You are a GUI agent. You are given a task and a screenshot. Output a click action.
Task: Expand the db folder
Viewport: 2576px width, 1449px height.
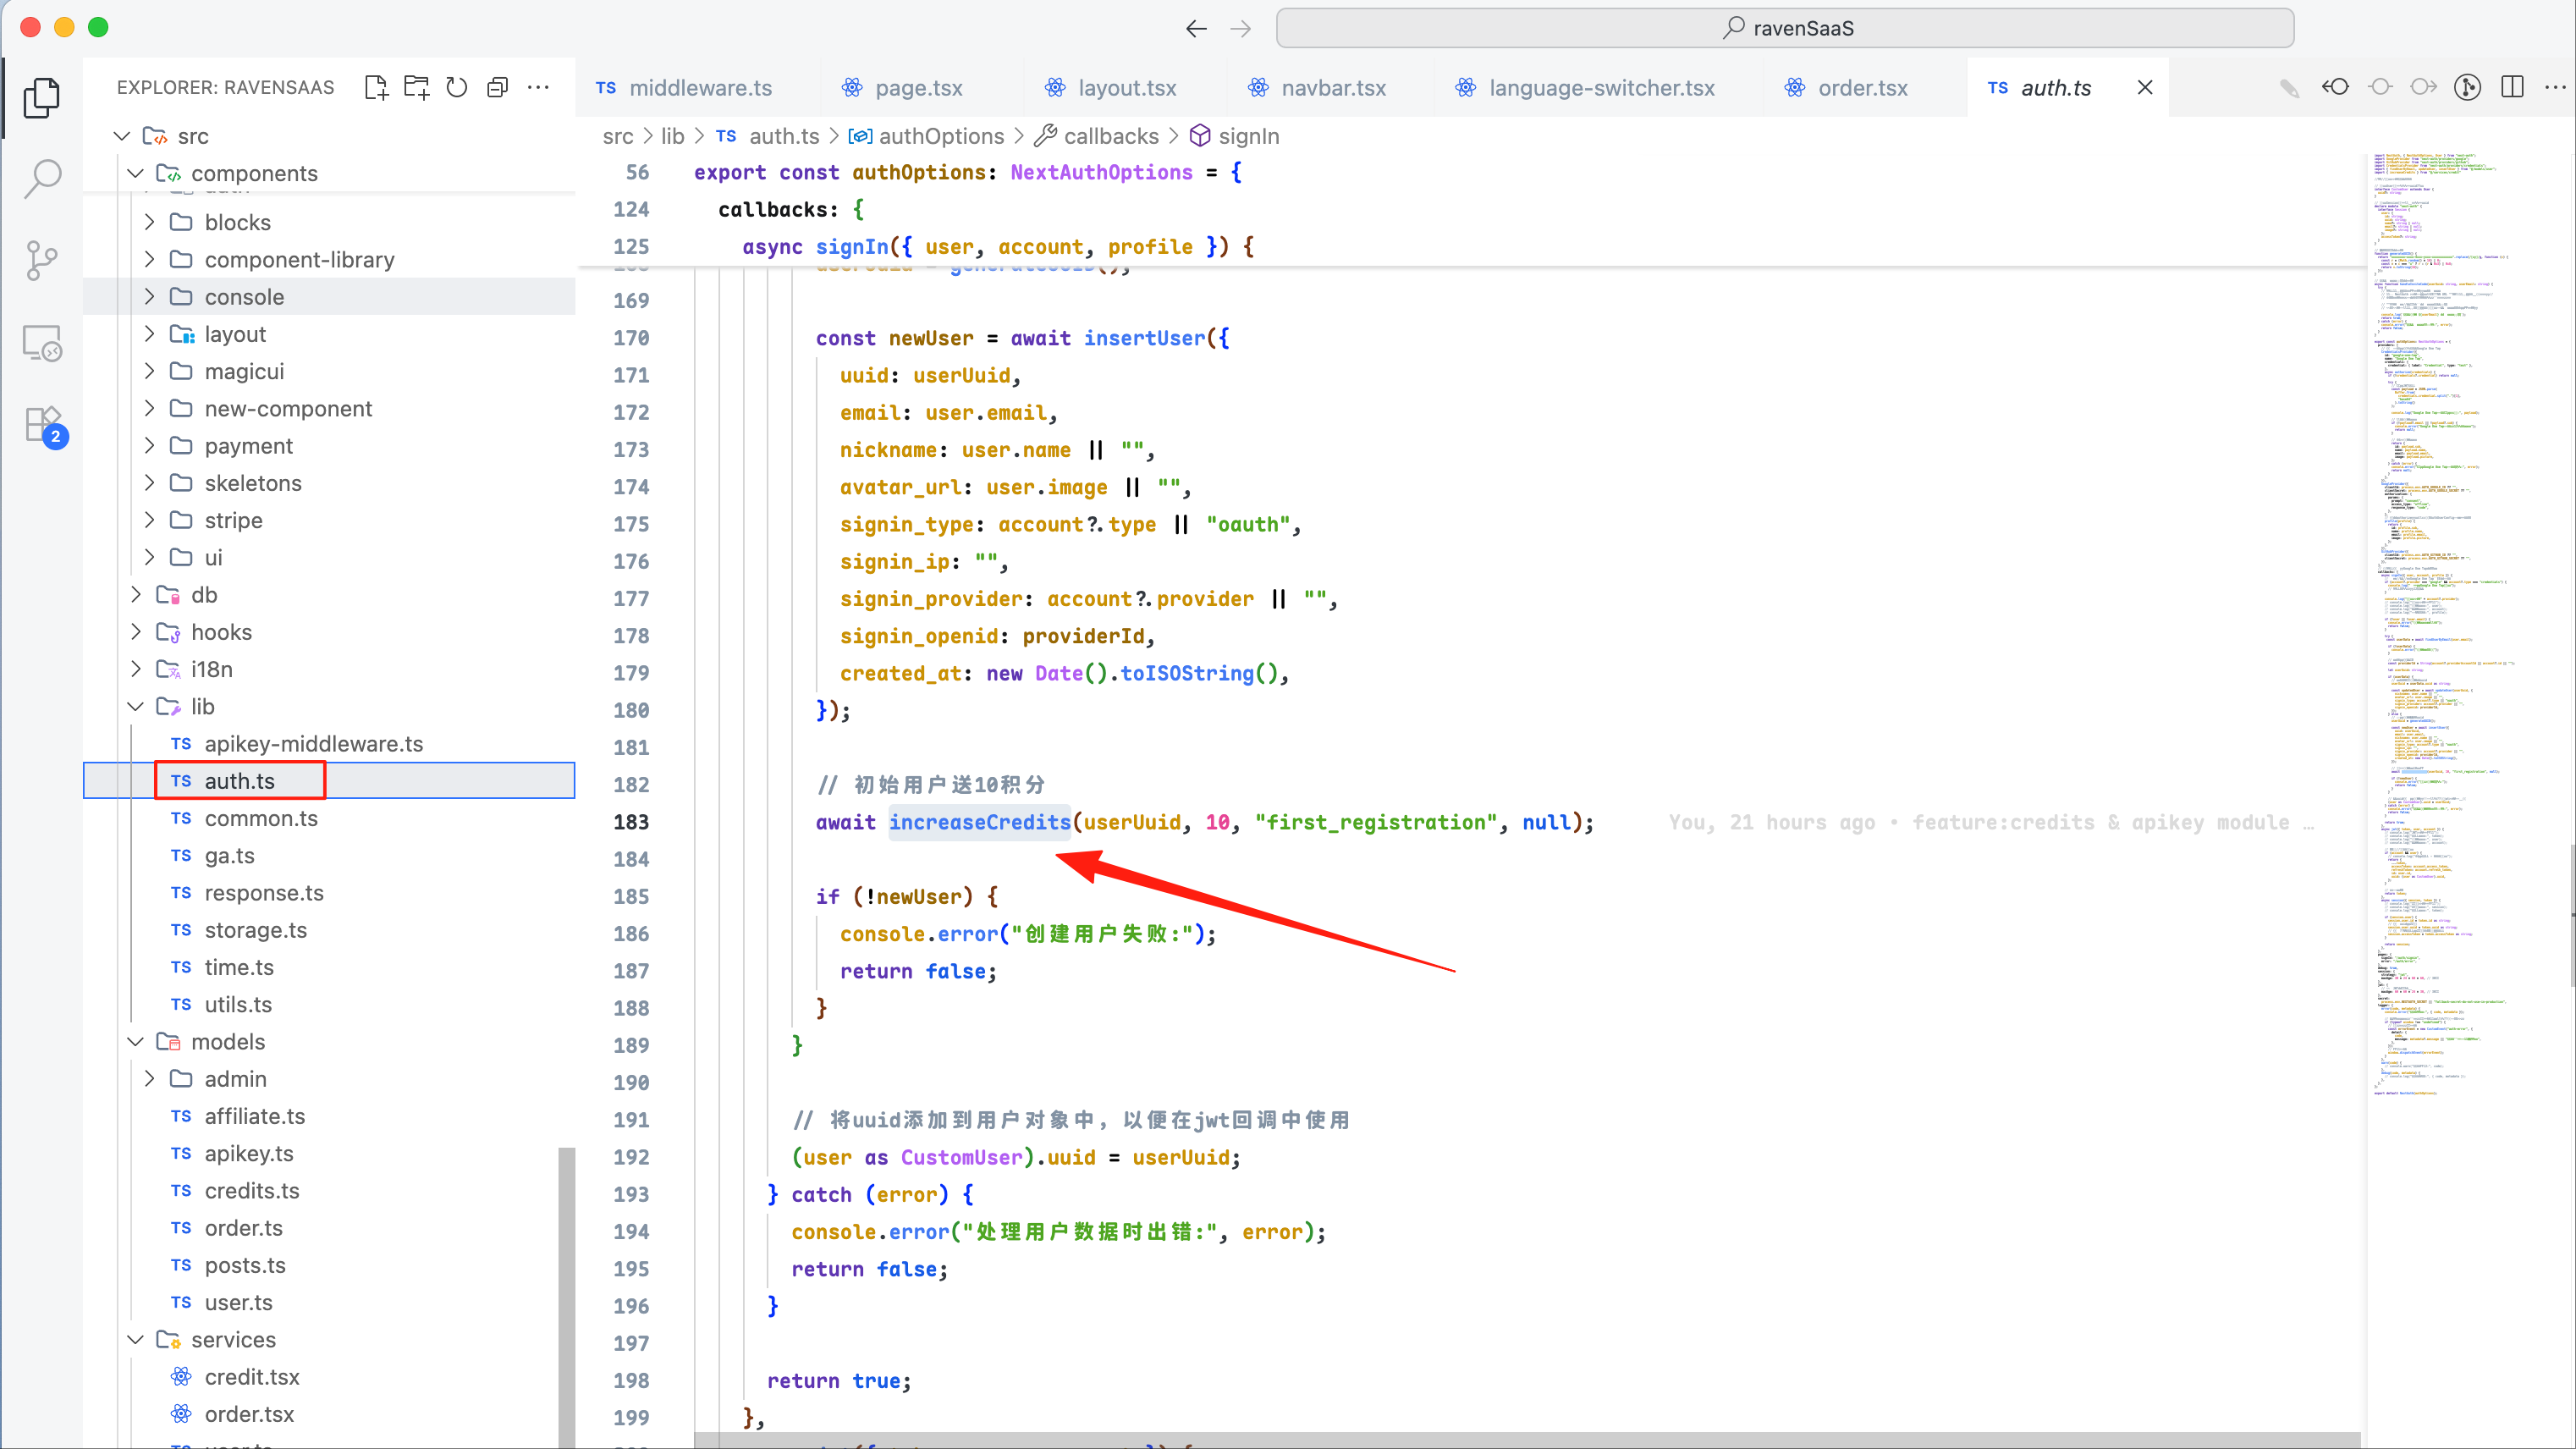pyautogui.click(x=136, y=595)
